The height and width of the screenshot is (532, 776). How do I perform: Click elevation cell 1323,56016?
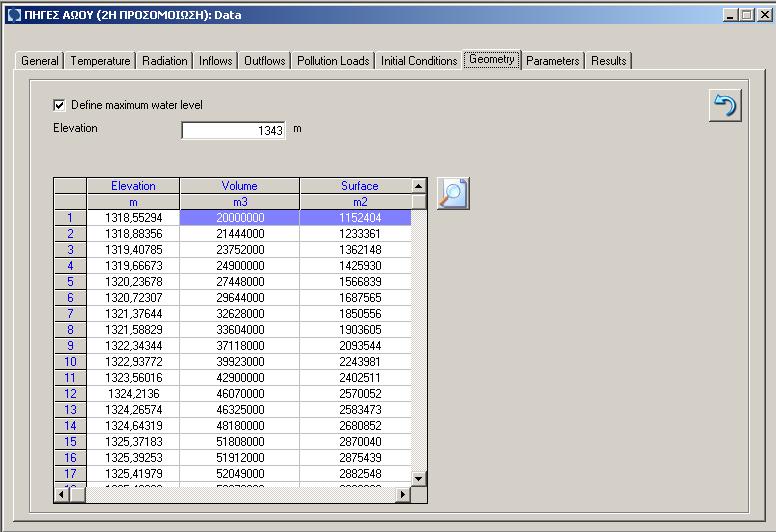(133, 378)
